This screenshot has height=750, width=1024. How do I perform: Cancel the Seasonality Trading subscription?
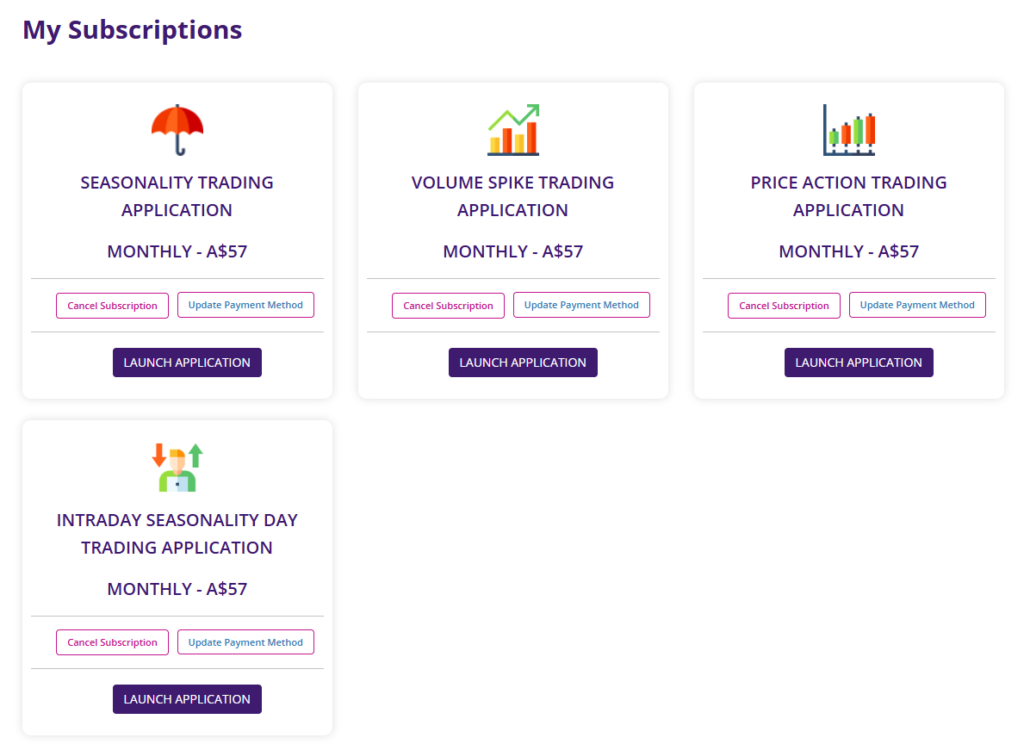112,305
